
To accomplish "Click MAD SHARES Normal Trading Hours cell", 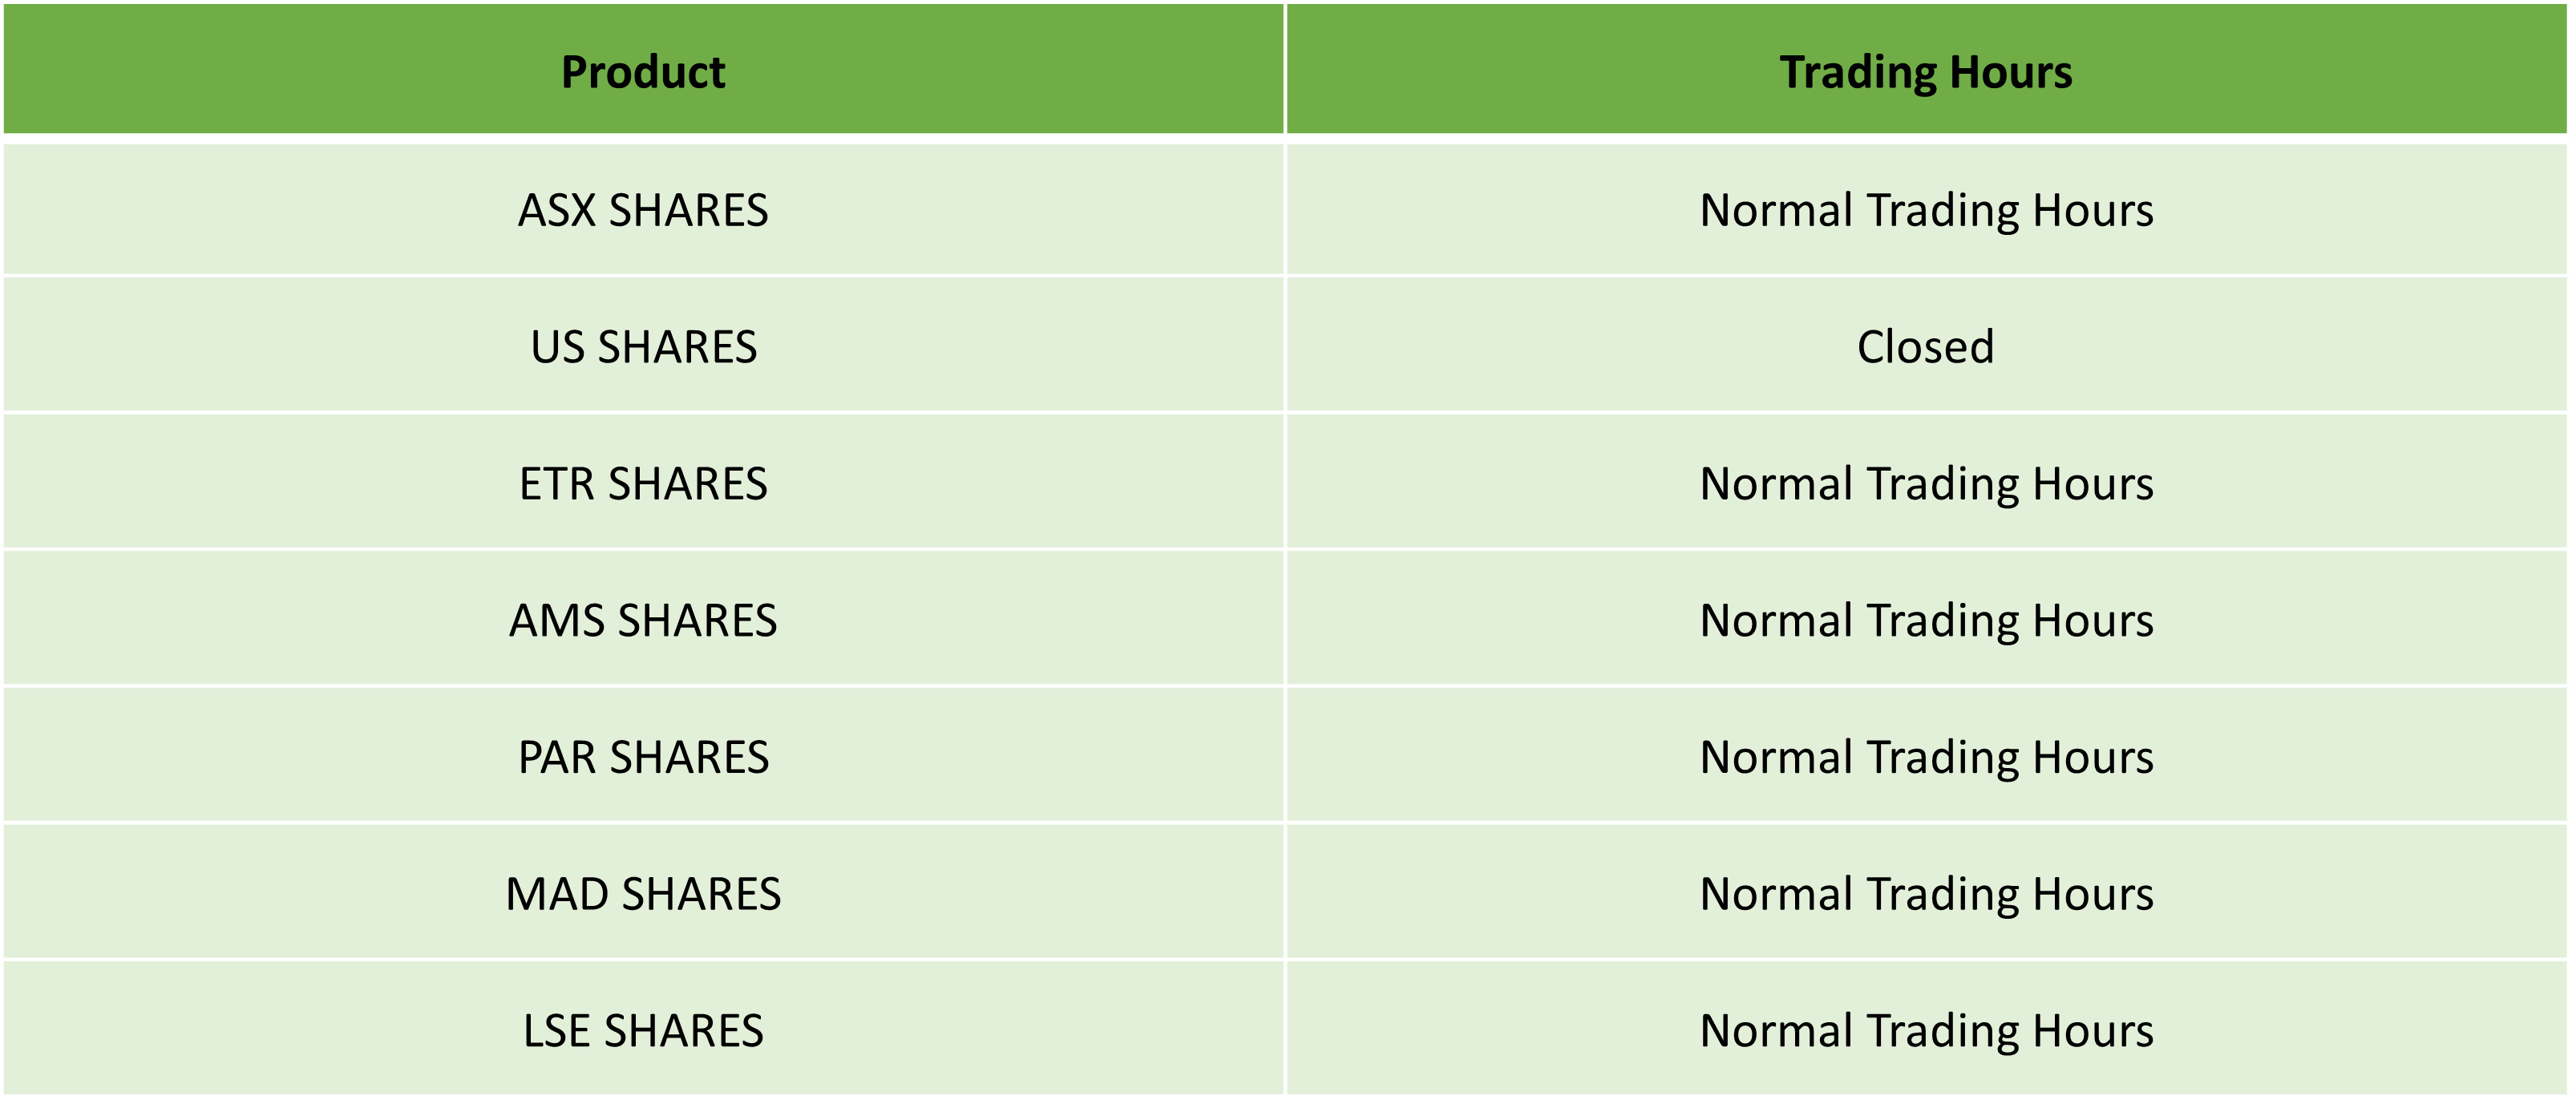I will pyautogui.click(x=1926, y=894).
